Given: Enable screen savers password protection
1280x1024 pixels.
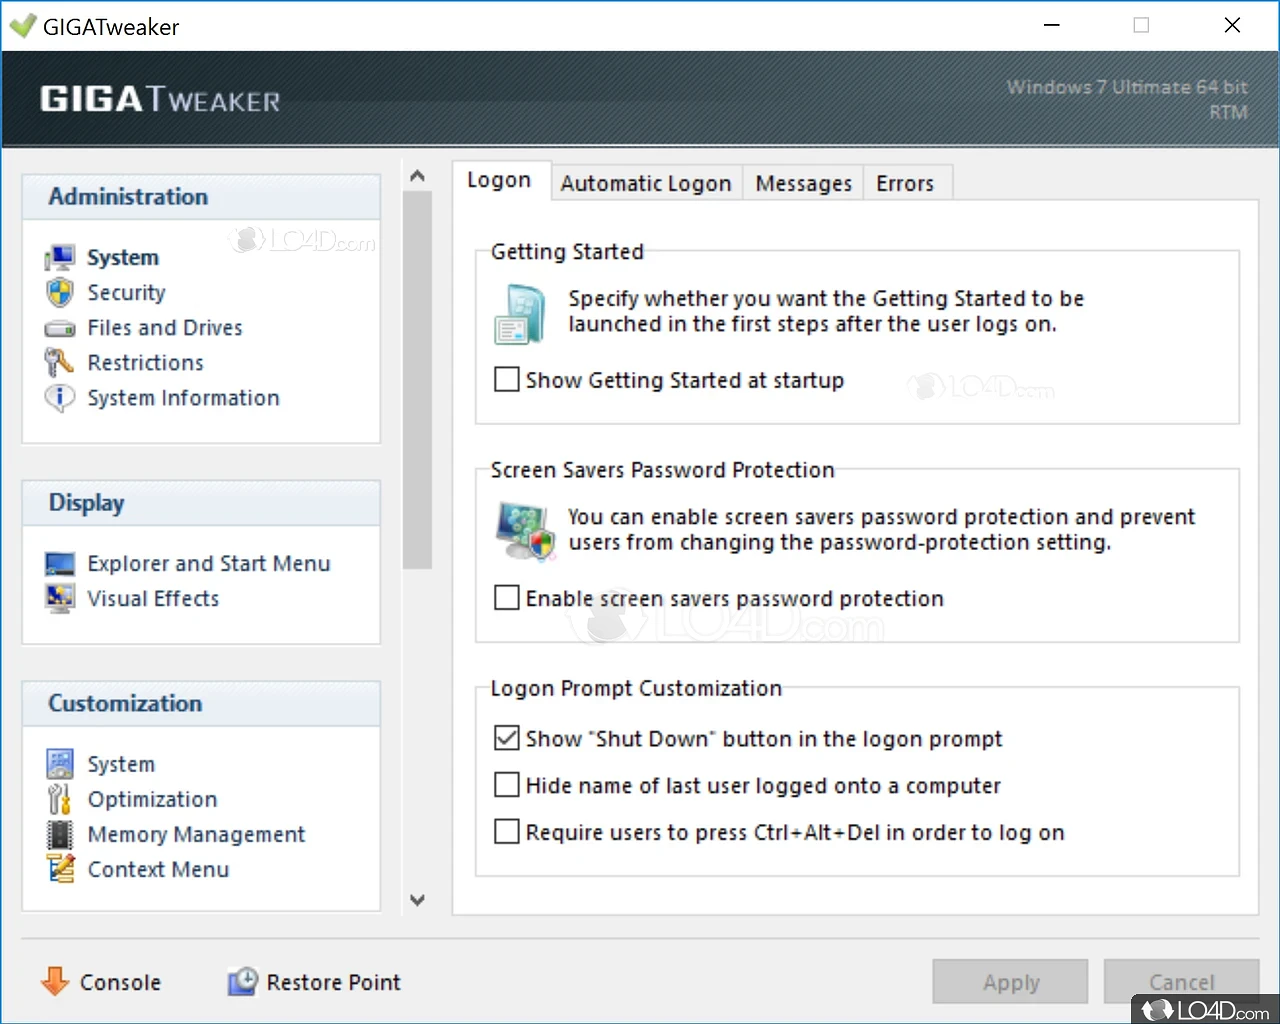Looking at the screenshot, I should tap(506, 597).
